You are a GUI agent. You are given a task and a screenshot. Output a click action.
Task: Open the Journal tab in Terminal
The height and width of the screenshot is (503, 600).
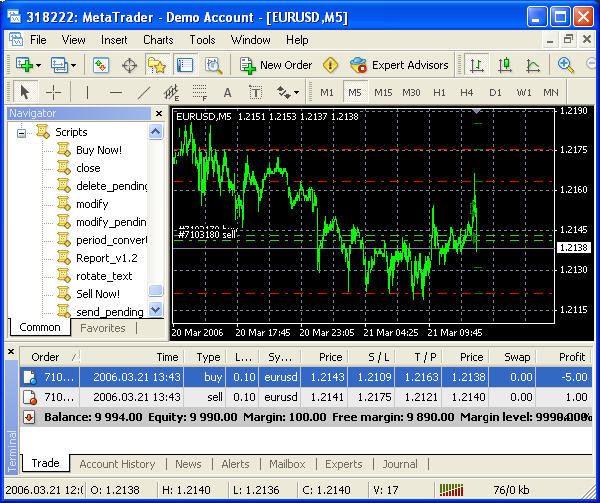400,464
